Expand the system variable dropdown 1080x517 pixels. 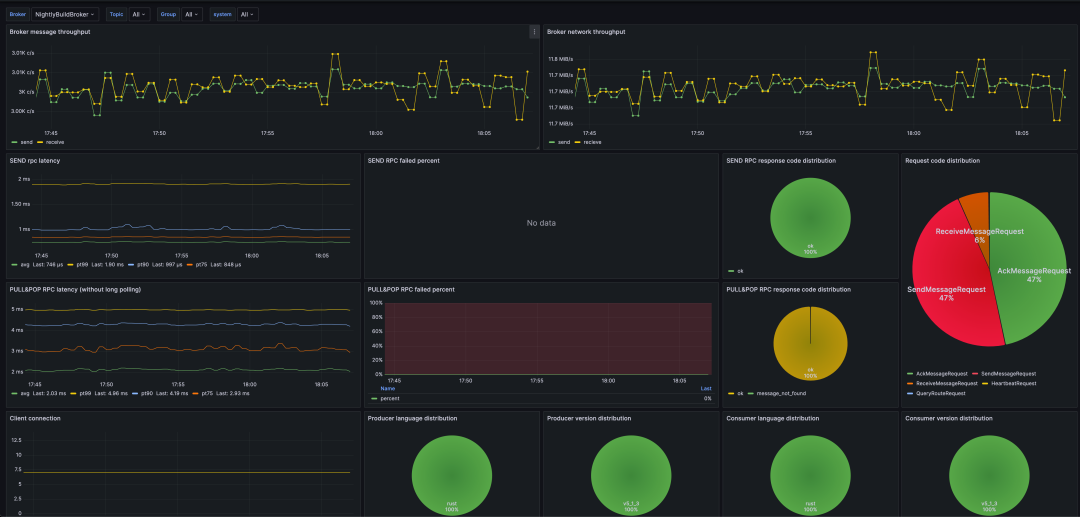246,14
